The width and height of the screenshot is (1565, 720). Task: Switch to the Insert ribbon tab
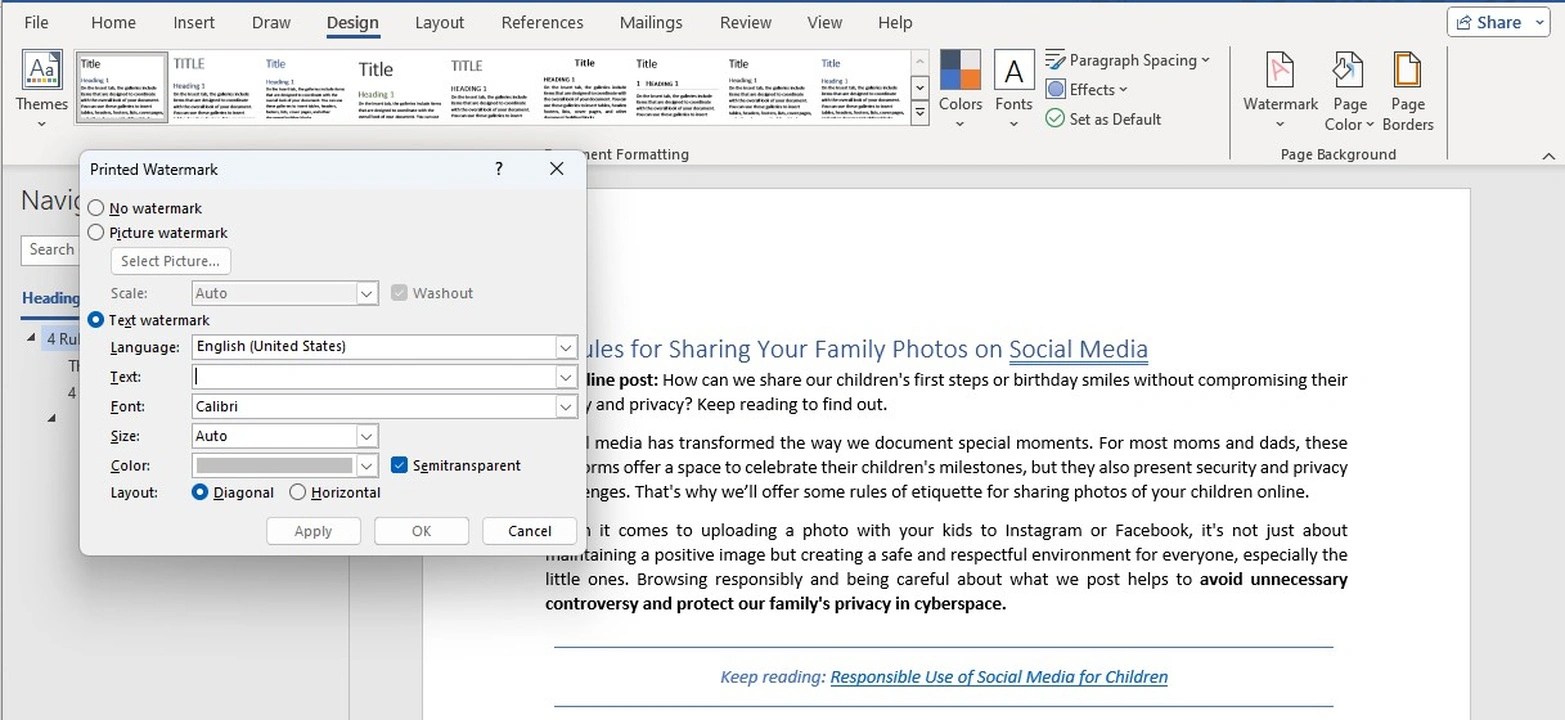(x=193, y=22)
